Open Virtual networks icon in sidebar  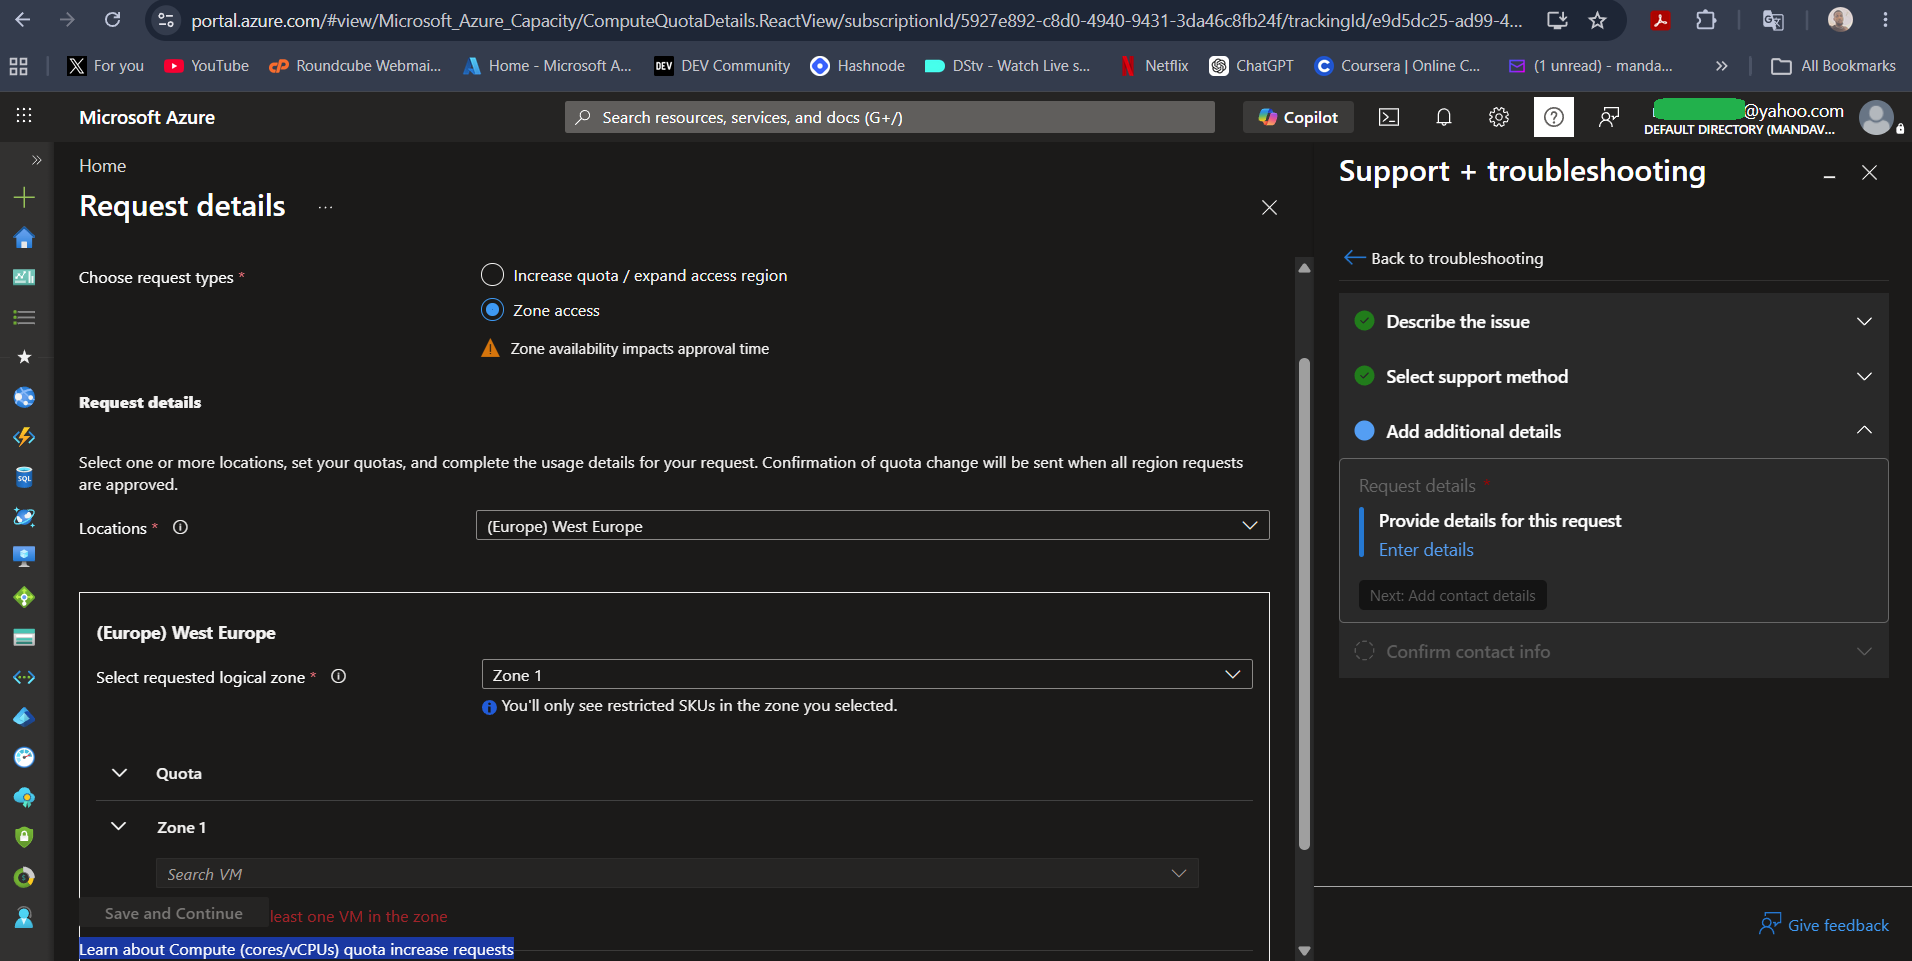coord(24,677)
